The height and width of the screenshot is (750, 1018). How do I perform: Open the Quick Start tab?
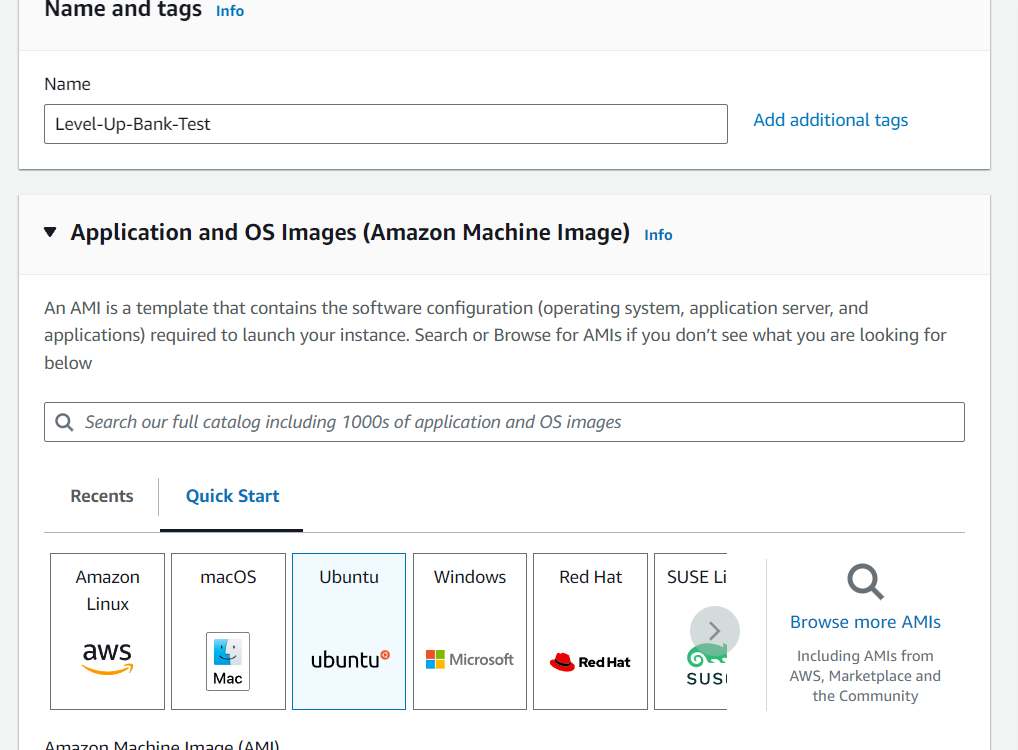coord(231,495)
